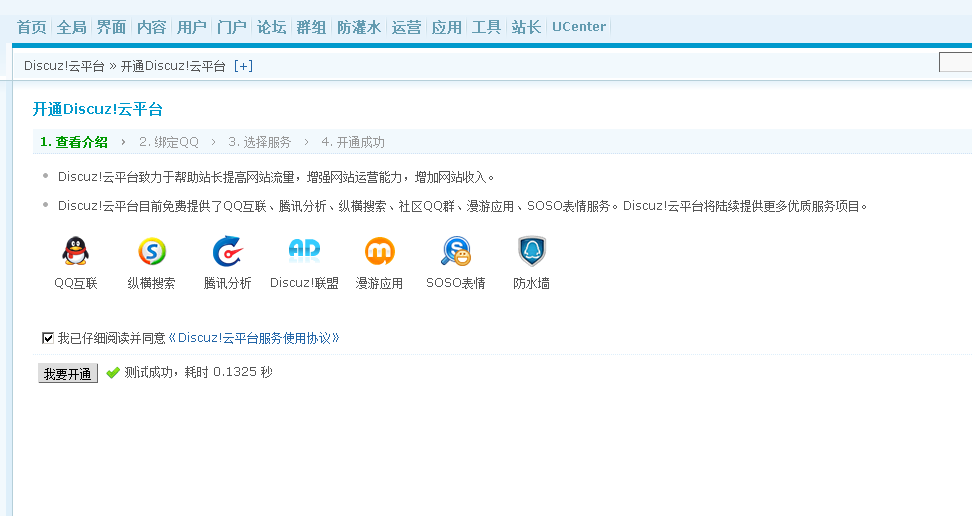Open the 内容 menu
972x516 pixels.
pos(152,27)
